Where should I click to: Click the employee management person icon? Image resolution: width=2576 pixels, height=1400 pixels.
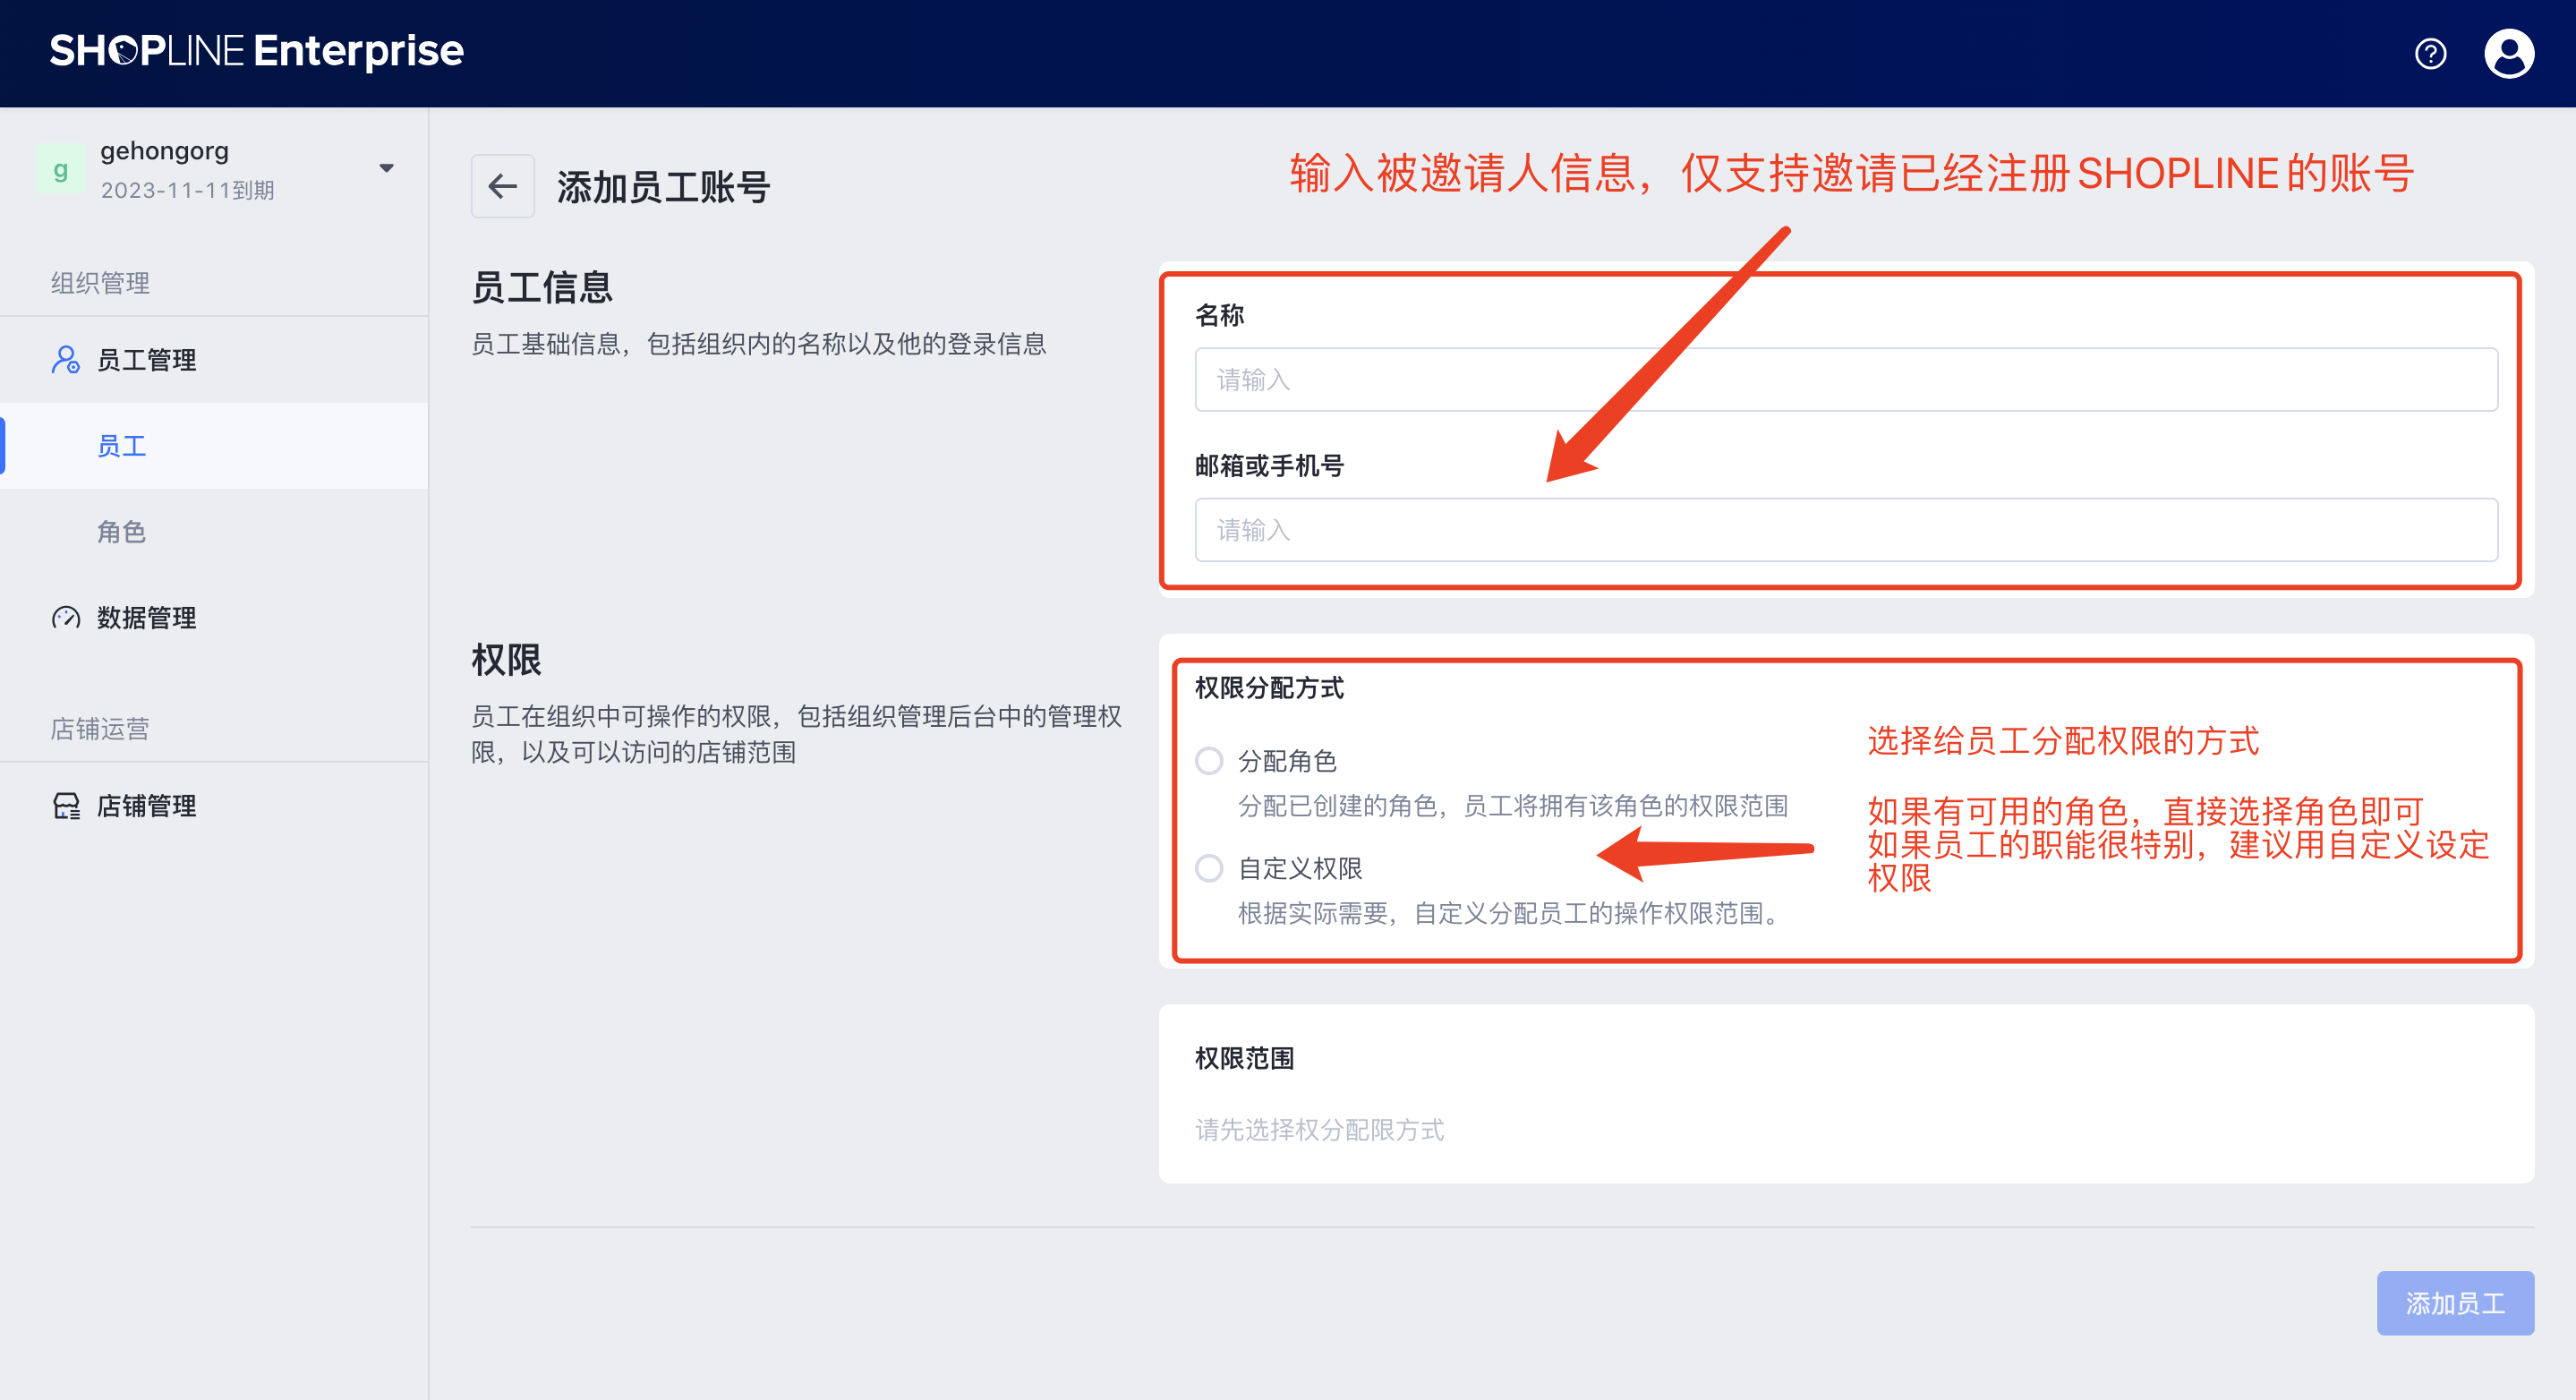coord(66,360)
